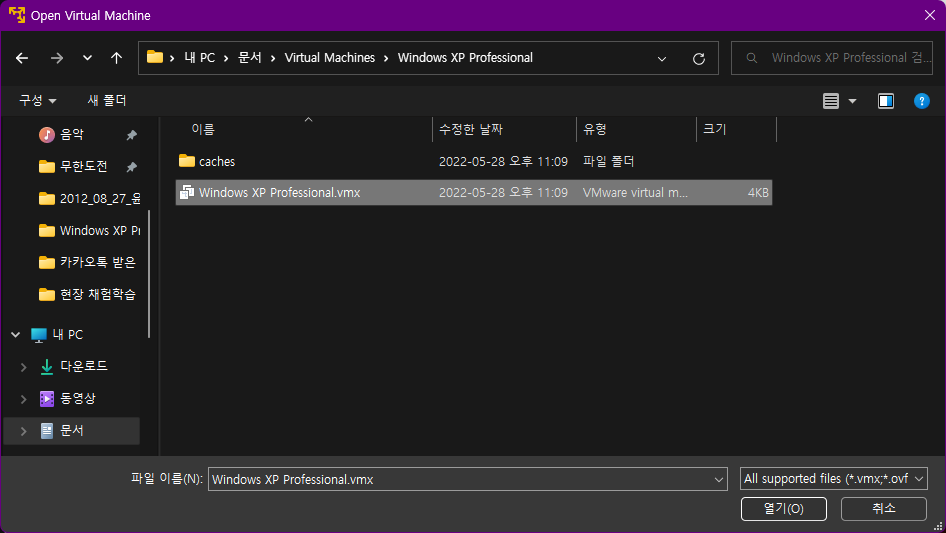Select 내 PC in navigation pane

point(57,334)
